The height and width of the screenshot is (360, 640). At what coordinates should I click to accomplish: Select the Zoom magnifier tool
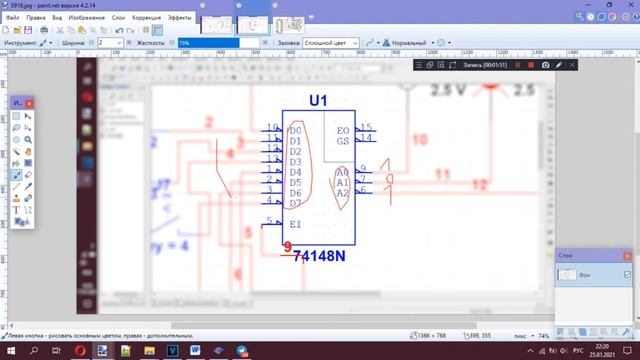click(x=28, y=140)
